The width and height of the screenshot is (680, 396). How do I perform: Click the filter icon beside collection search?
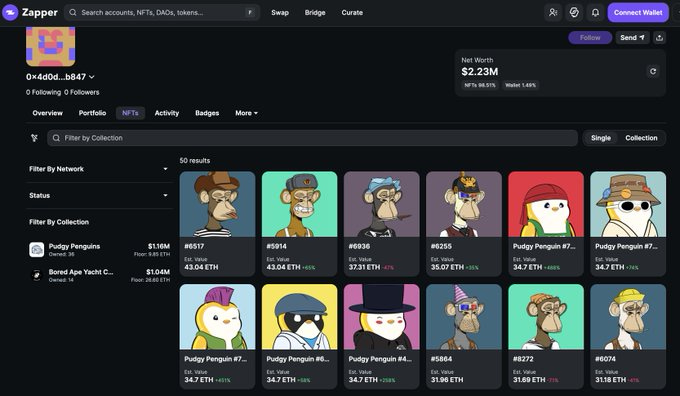tap(34, 138)
